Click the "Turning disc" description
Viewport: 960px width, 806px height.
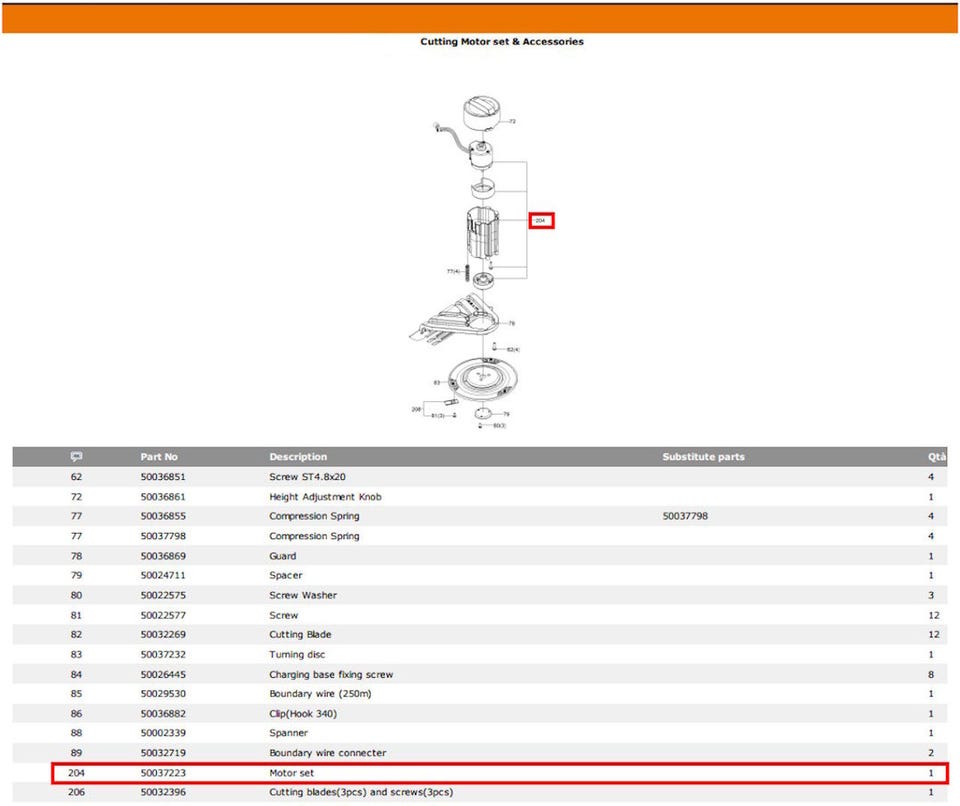click(297, 655)
